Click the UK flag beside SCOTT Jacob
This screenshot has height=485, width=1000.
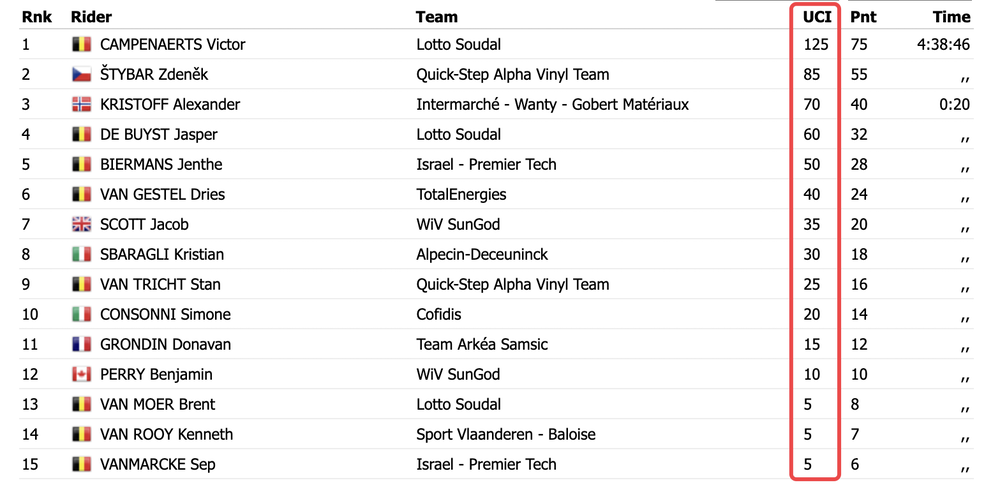(82, 225)
